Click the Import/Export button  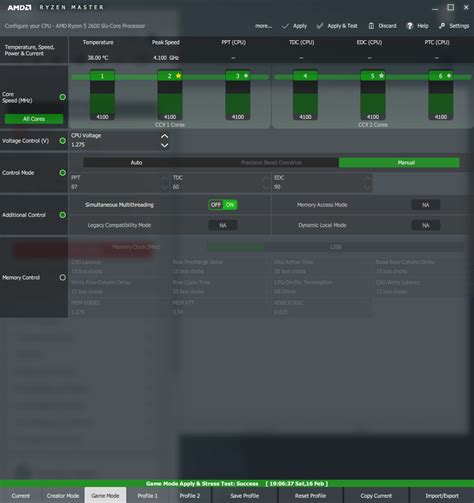(x=442, y=496)
